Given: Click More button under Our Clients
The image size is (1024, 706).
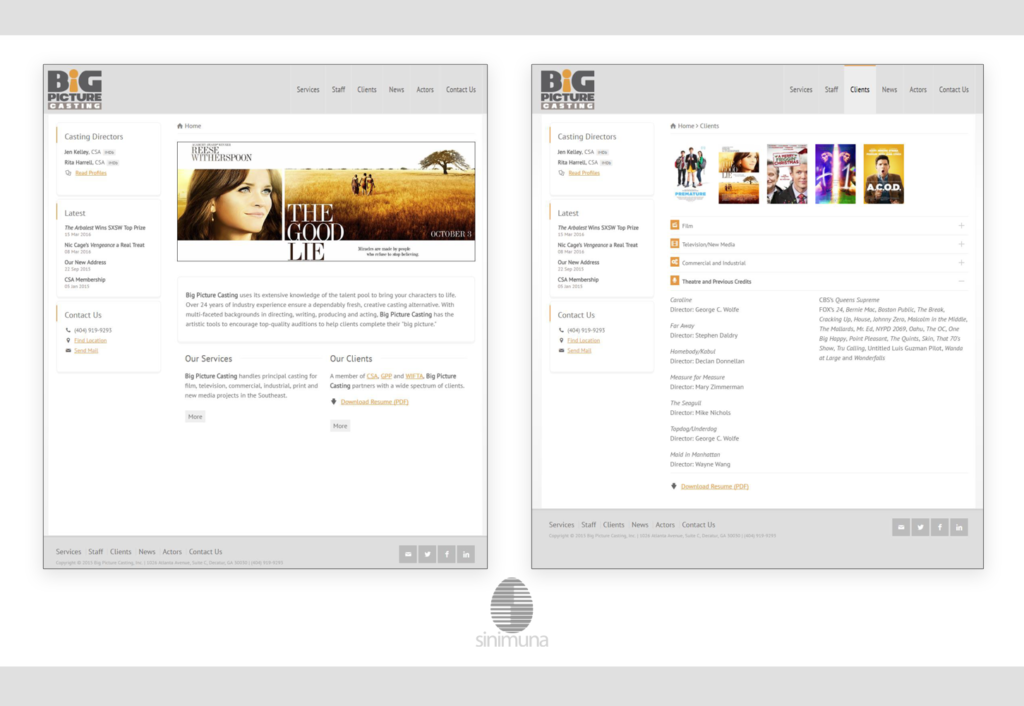Looking at the screenshot, I should (340, 426).
